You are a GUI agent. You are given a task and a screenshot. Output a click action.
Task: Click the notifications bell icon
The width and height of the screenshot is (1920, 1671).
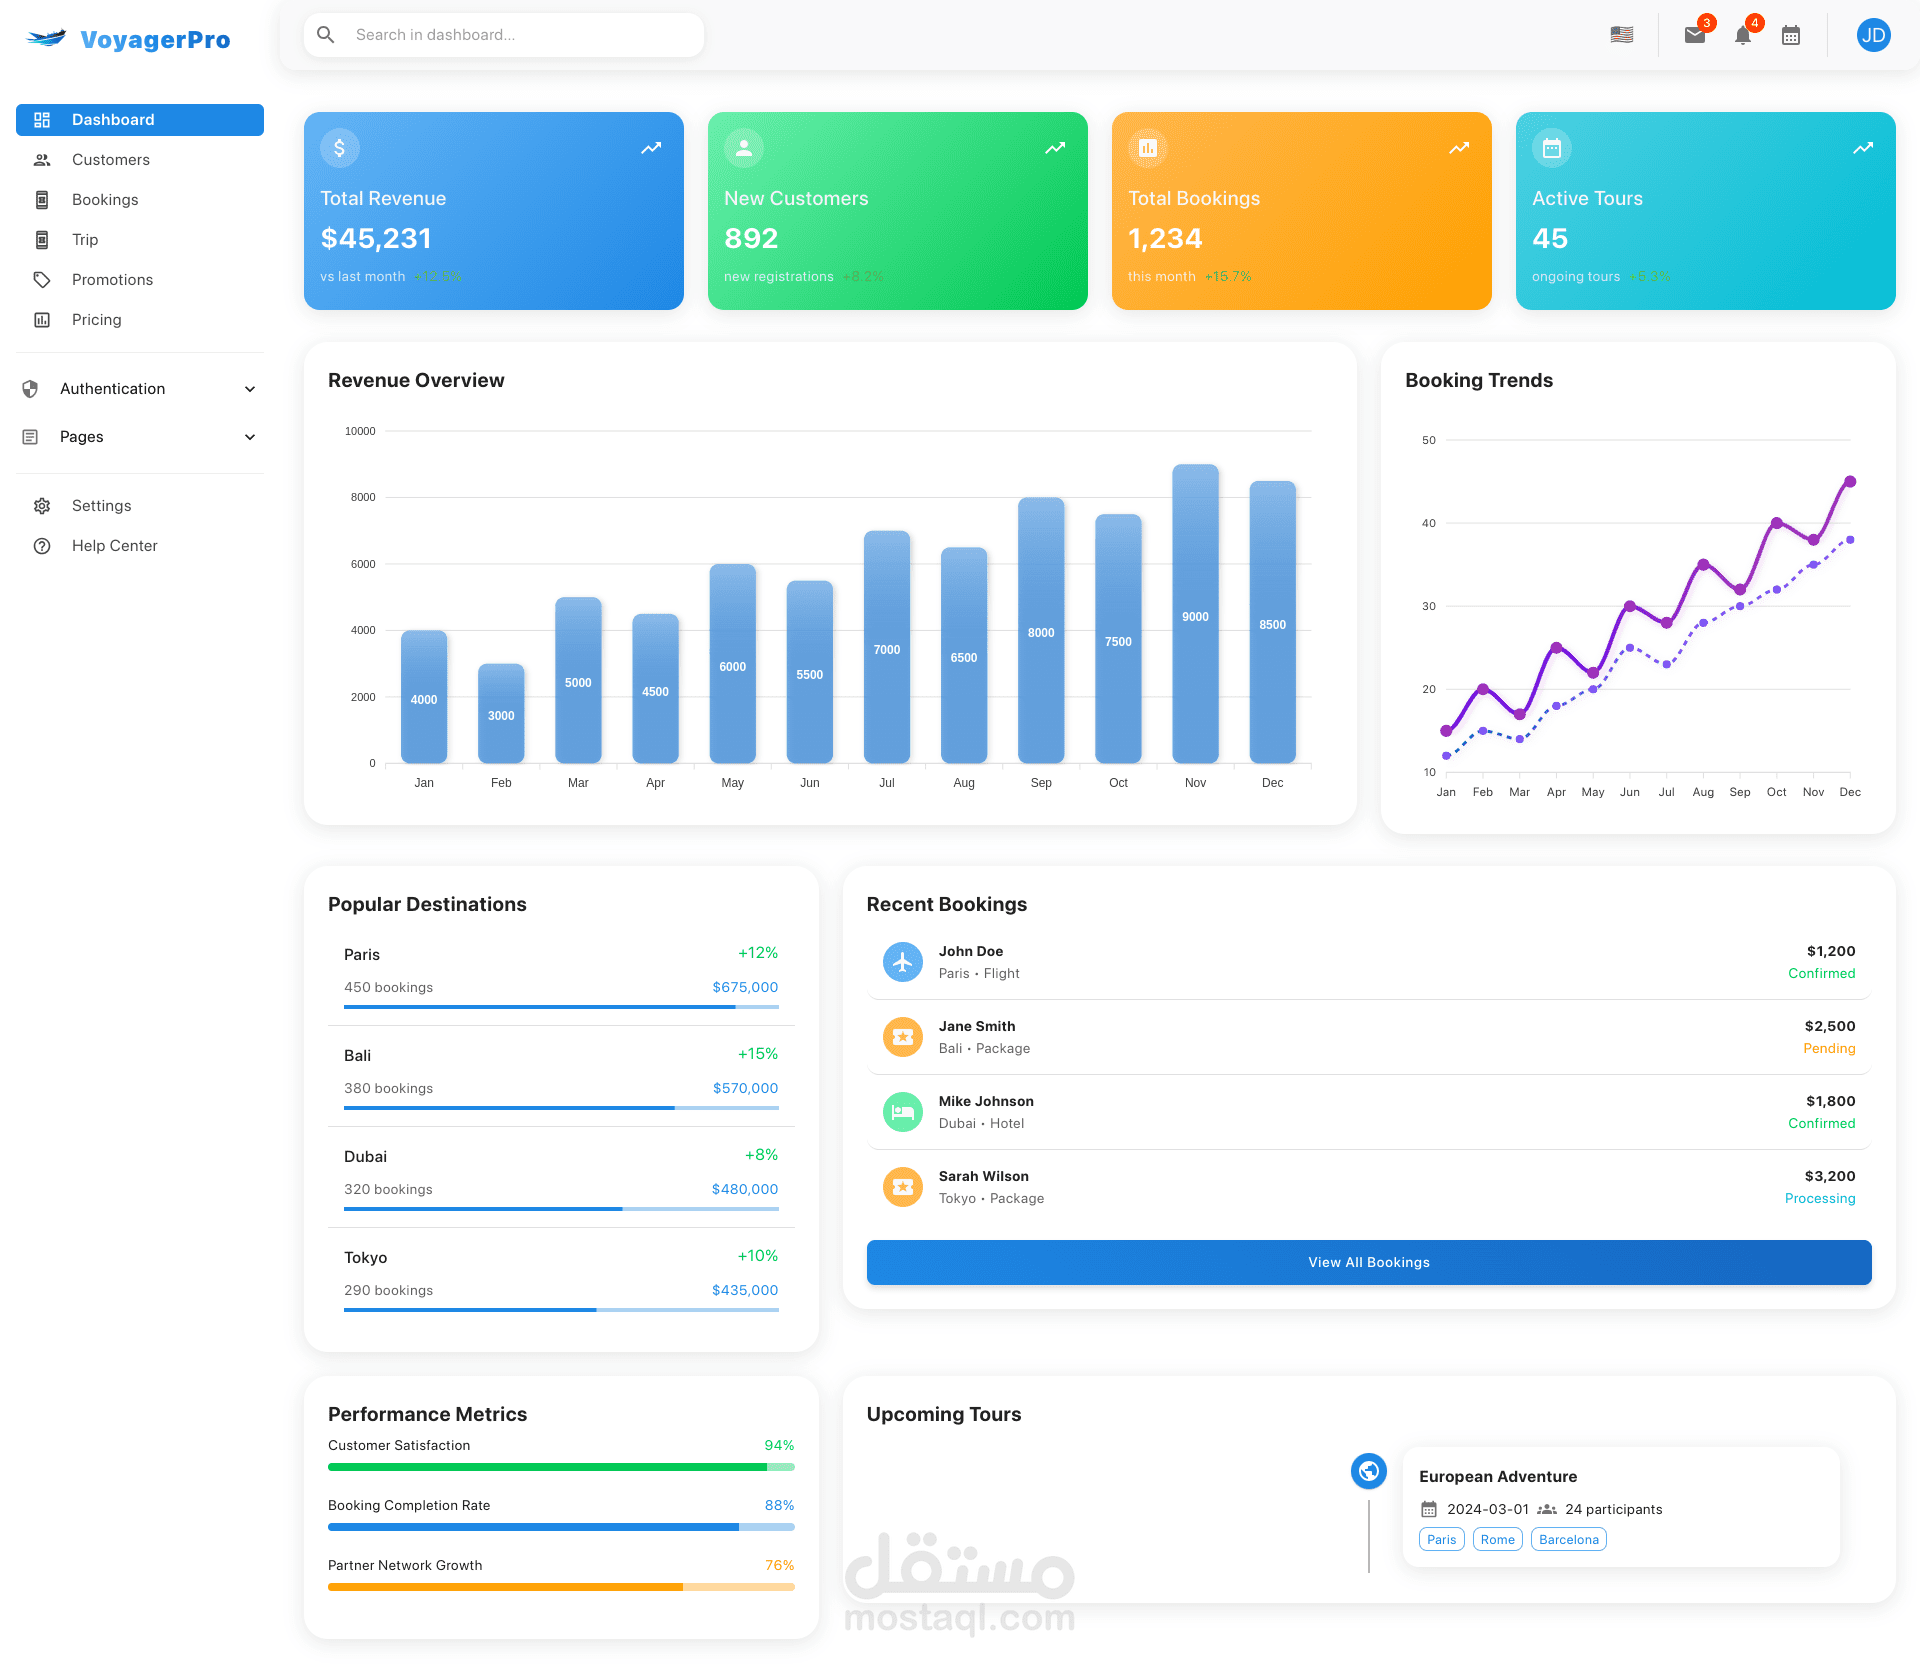(x=1743, y=36)
